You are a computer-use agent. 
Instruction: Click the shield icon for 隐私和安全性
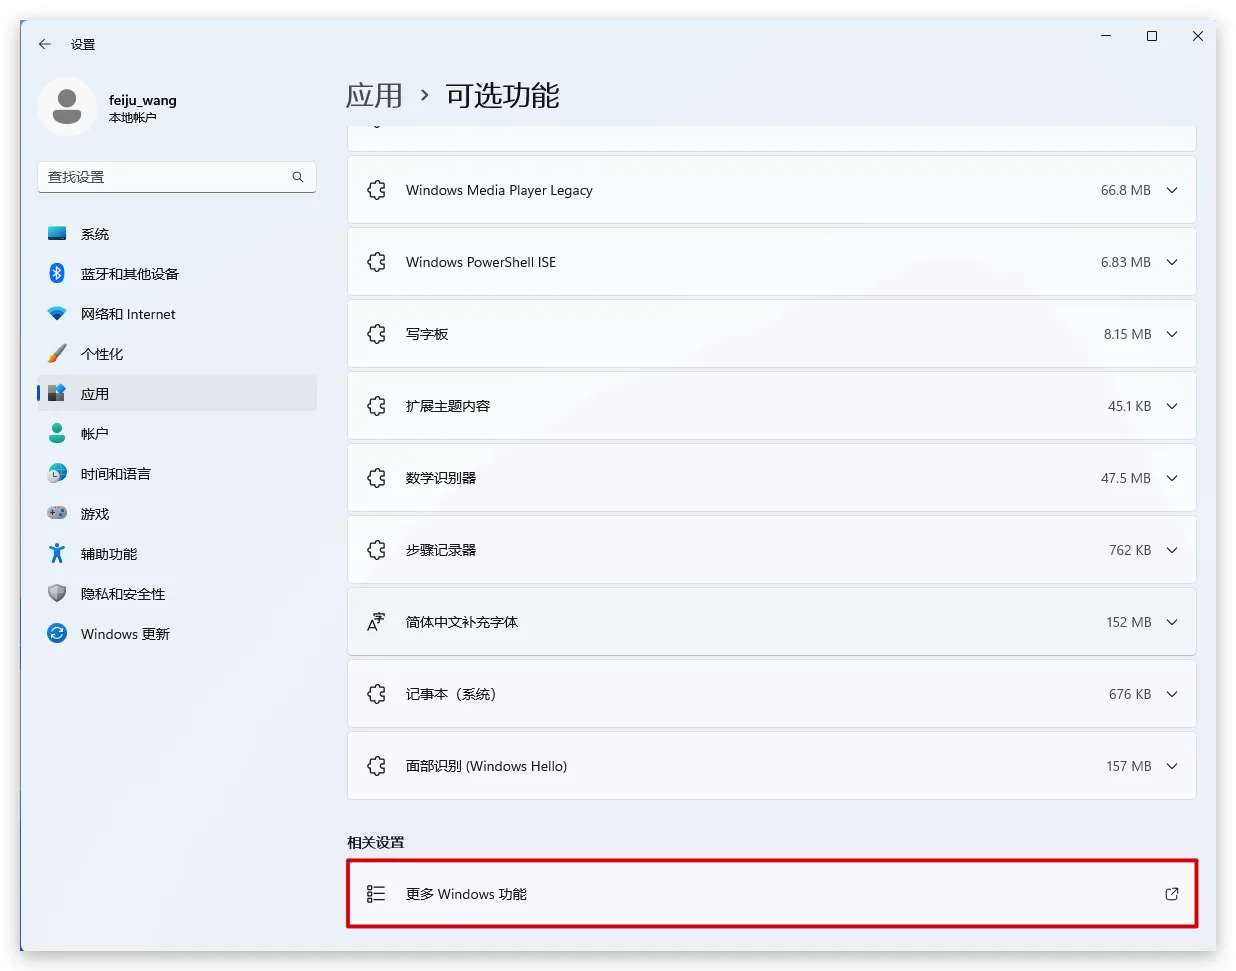coord(57,593)
